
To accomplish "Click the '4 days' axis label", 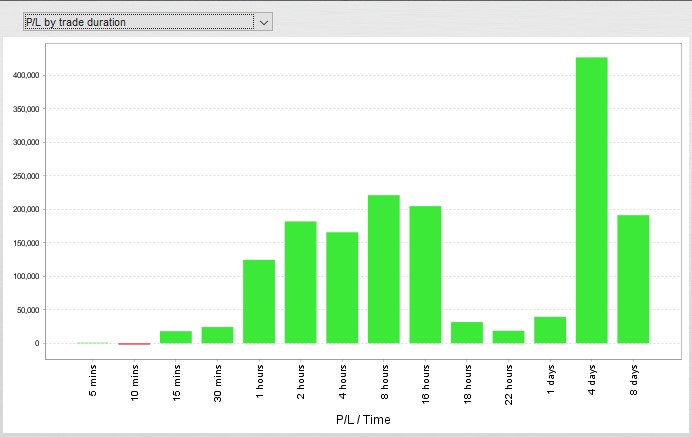I will click(x=592, y=380).
